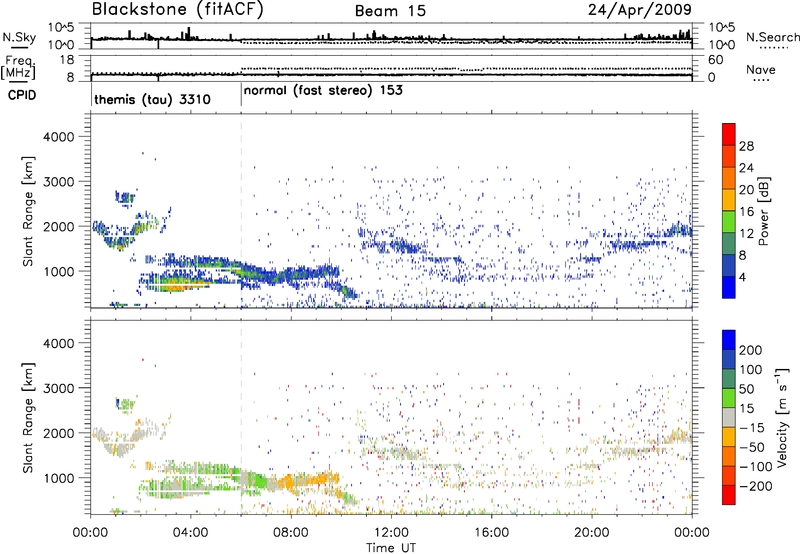Click the "12" label on the power scale
The width and height of the screenshot is (800, 554).
[x=746, y=234]
